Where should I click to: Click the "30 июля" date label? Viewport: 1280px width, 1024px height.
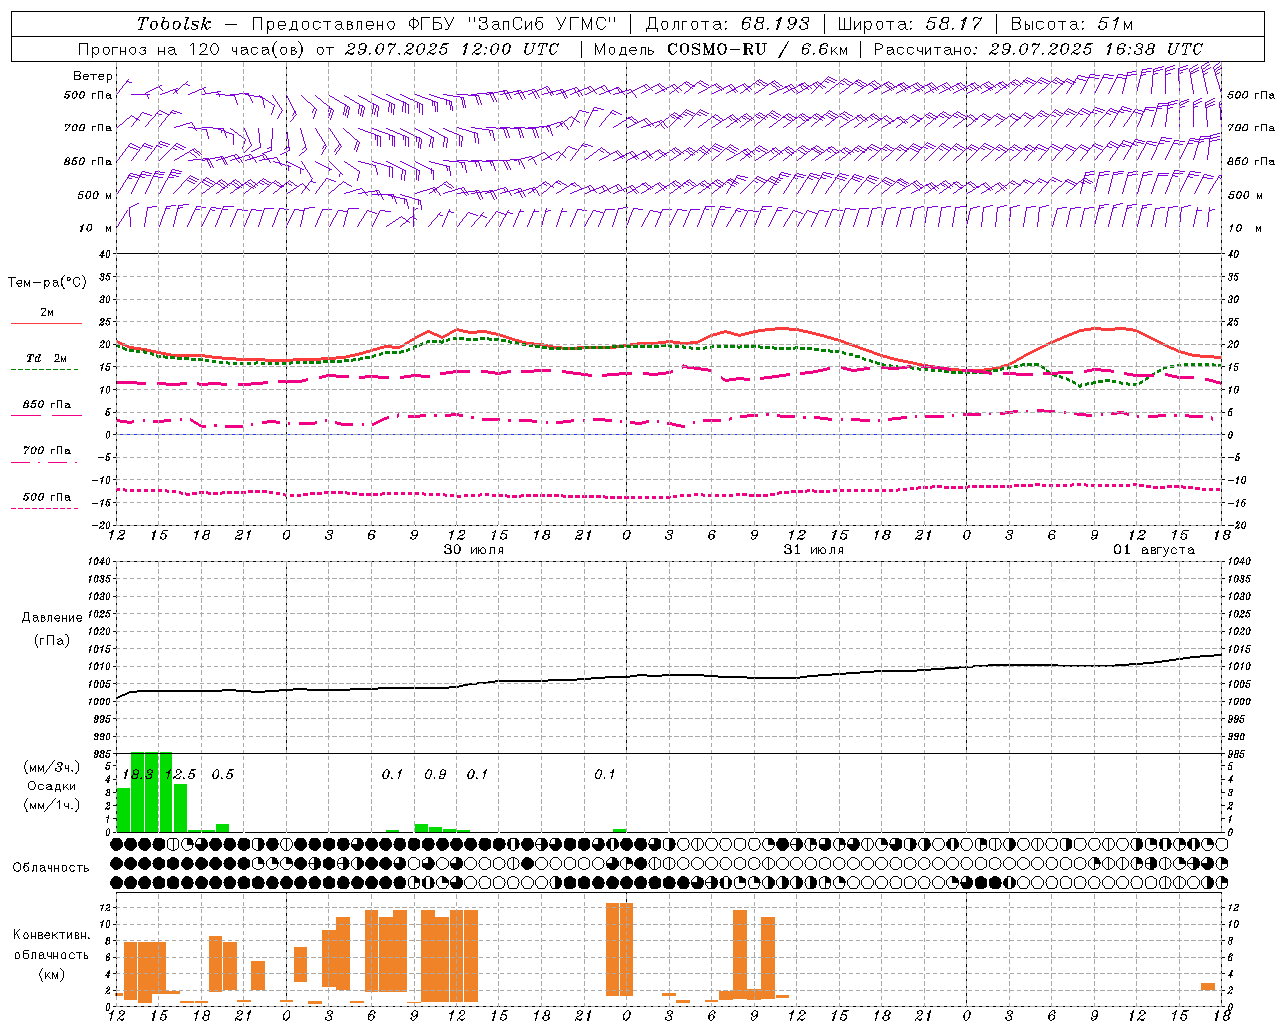474,550
